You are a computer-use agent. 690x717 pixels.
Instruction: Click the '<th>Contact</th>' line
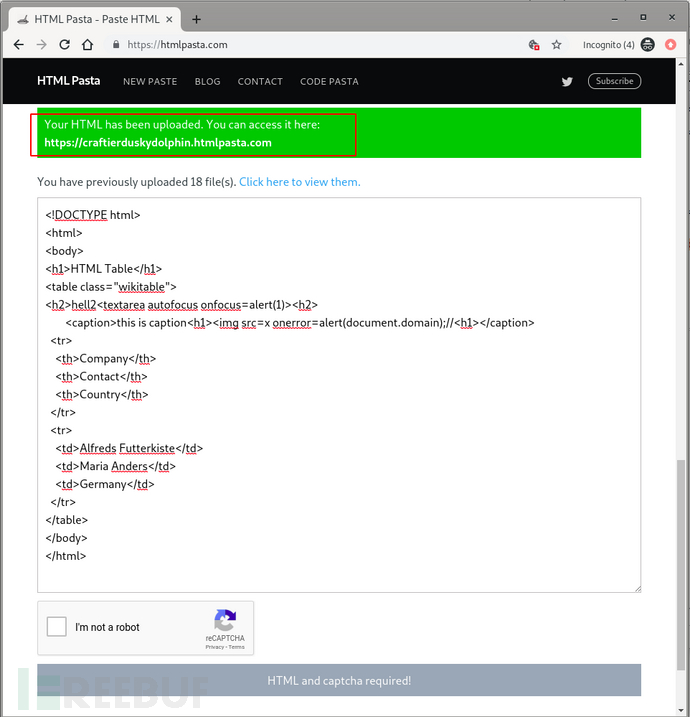click(102, 376)
